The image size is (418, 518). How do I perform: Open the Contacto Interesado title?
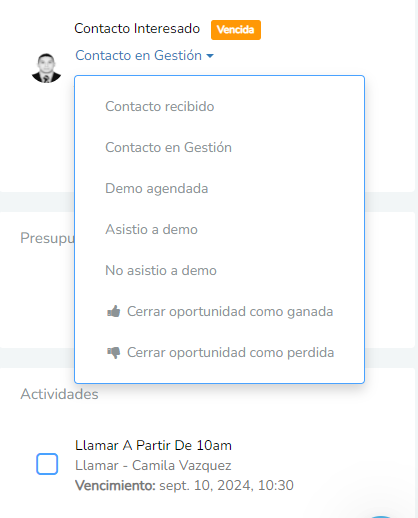(x=137, y=28)
